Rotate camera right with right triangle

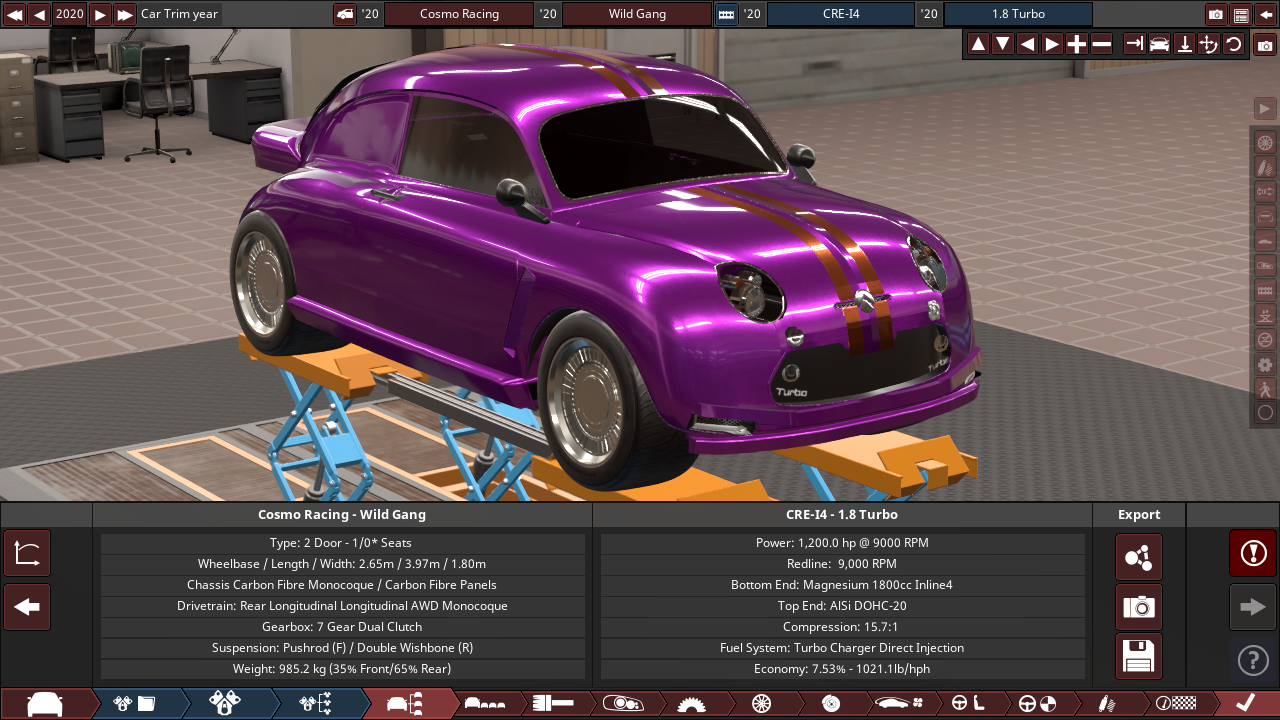[1052, 44]
